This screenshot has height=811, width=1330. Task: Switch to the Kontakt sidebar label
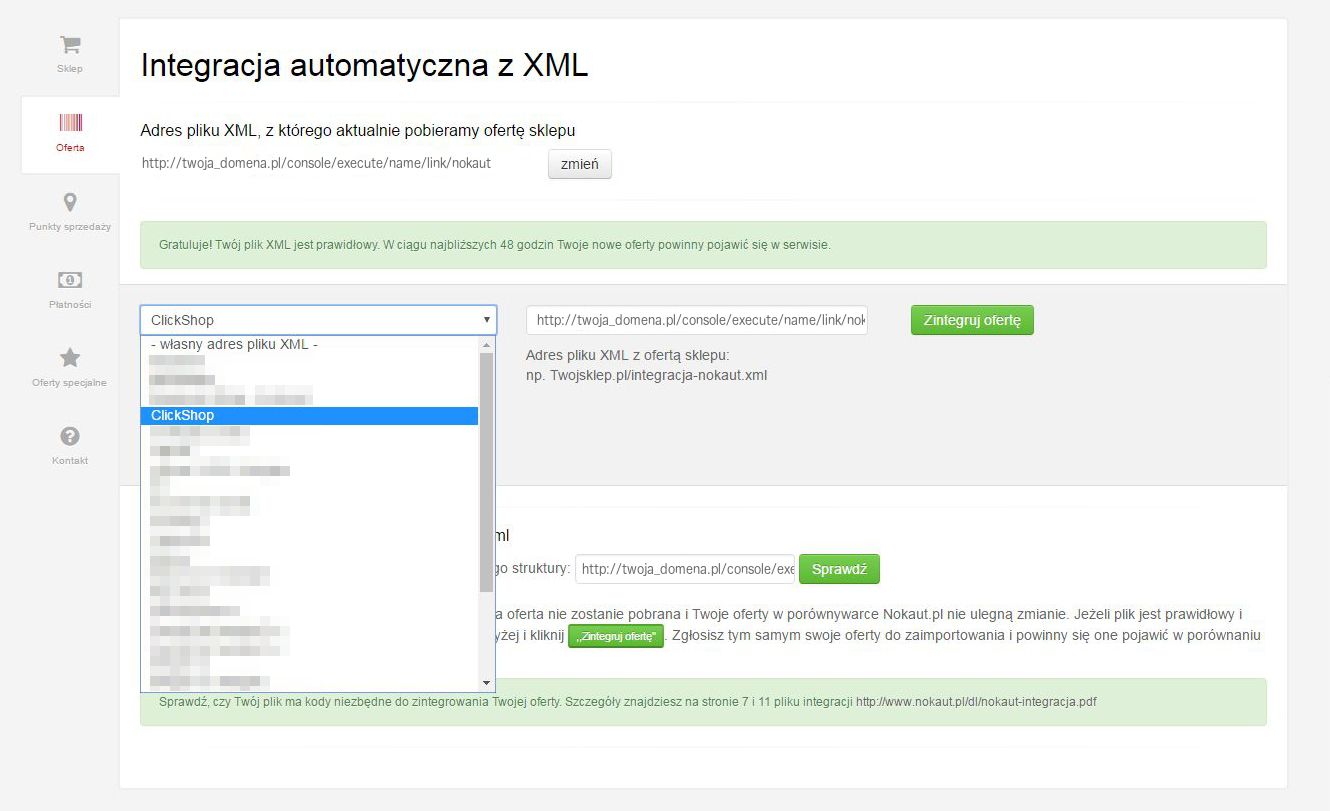(70, 461)
